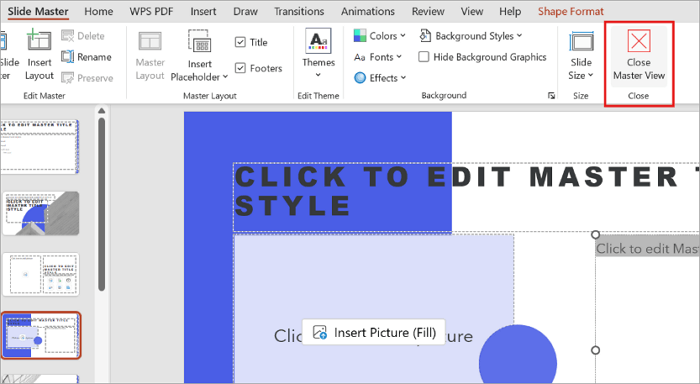The width and height of the screenshot is (700, 384).
Task: Click the Insert Layout icon
Action: pos(39,40)
